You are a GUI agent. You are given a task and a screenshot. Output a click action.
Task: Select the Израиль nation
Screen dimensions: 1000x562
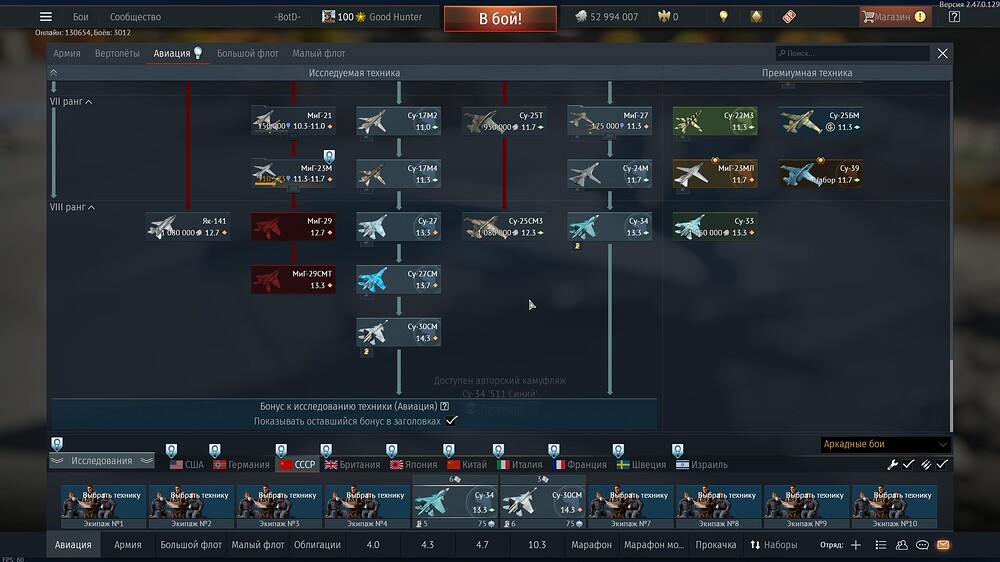tap(702, 465)
